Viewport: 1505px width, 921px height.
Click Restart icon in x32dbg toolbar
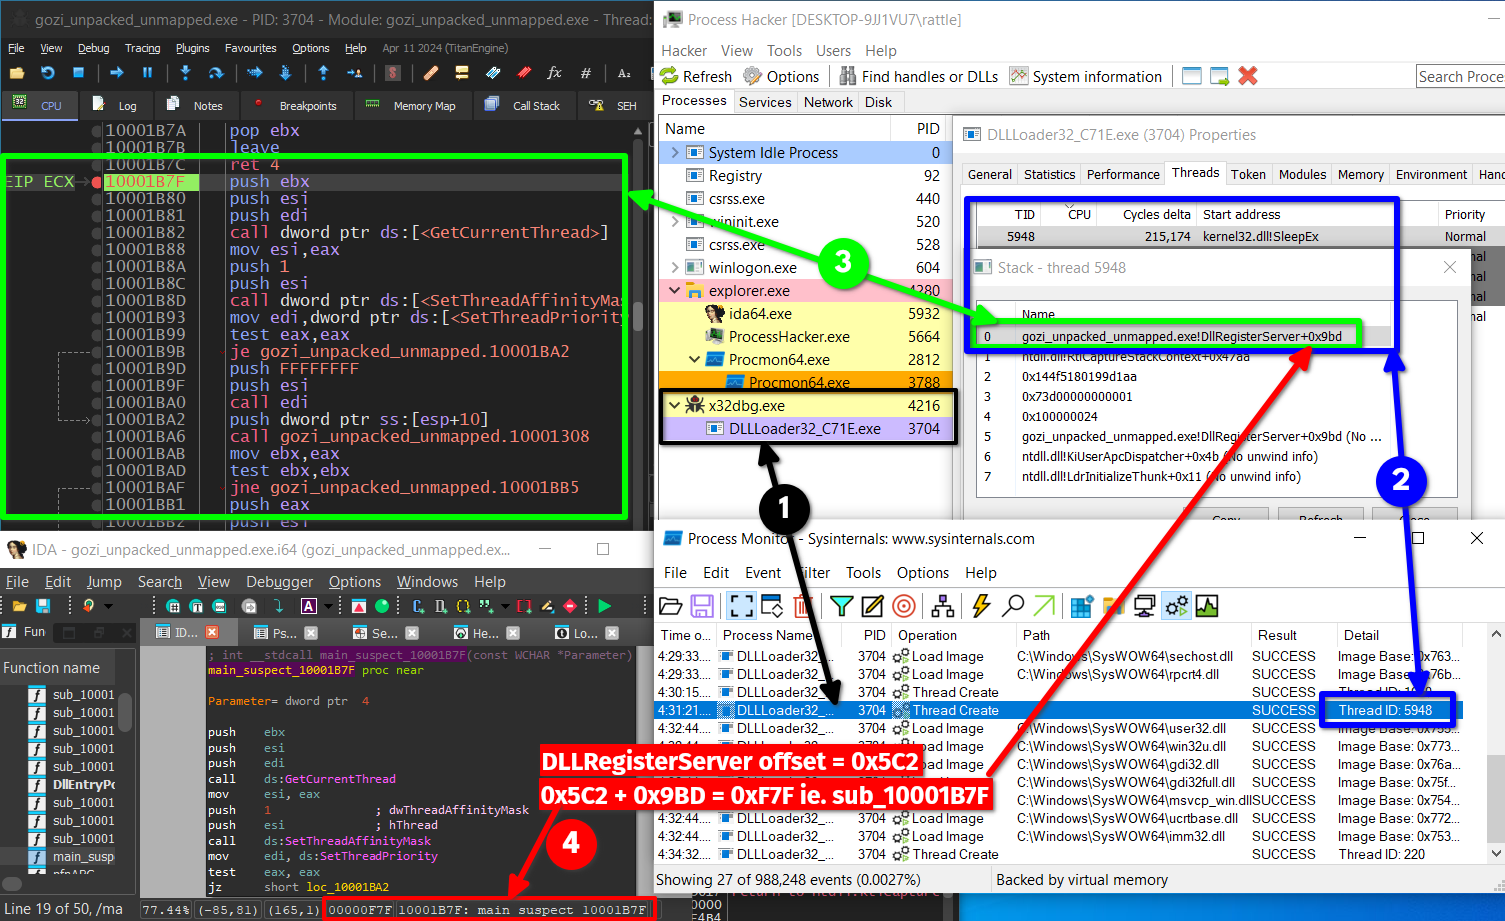pyautogui.click(x=47, y=73)
